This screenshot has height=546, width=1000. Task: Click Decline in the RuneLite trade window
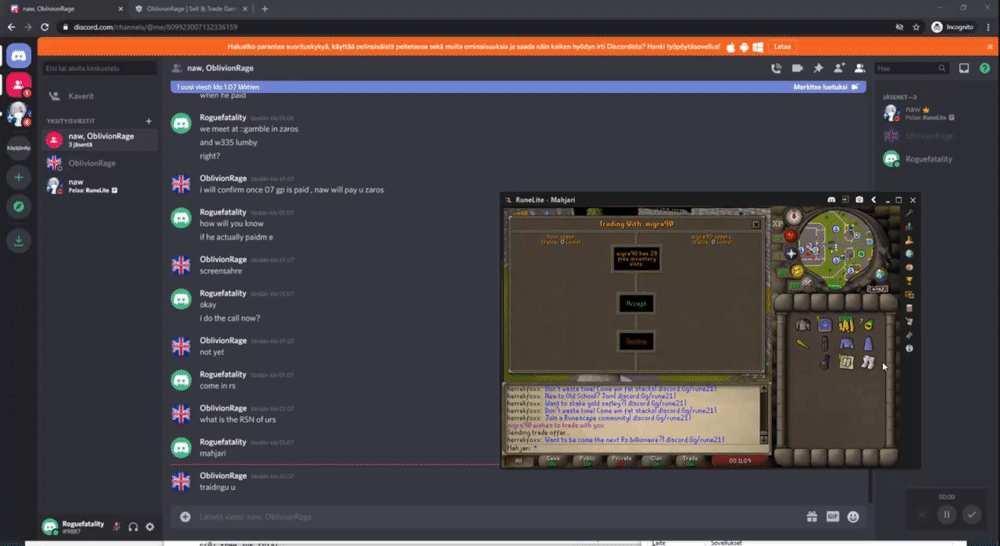636,341
